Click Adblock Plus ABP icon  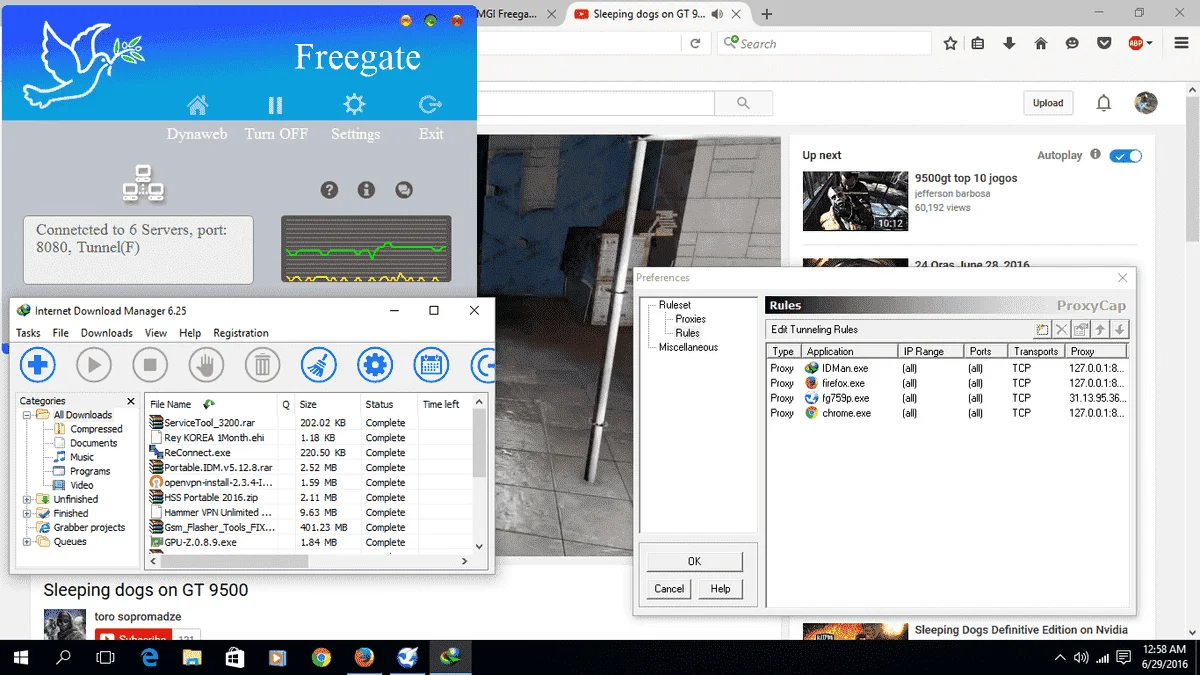pos(1135,43)
